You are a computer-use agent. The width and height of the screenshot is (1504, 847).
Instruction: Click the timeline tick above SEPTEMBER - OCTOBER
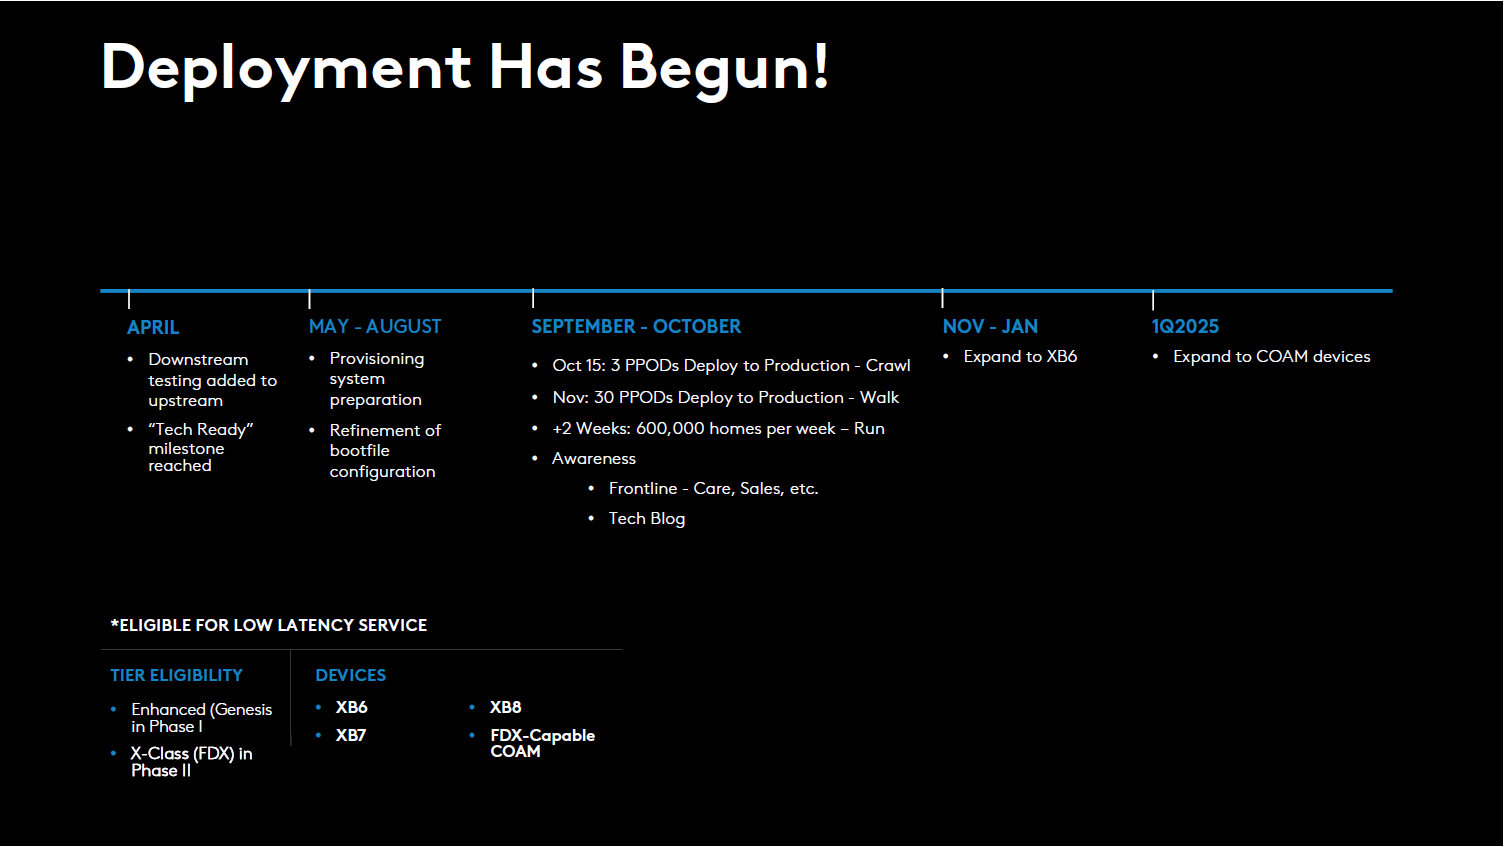point(533,298)
